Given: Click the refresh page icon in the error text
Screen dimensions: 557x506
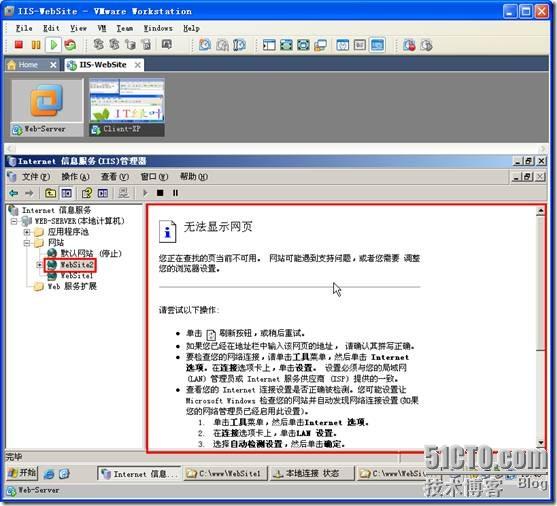Looking at the screenshot, I should click(211, 334).
